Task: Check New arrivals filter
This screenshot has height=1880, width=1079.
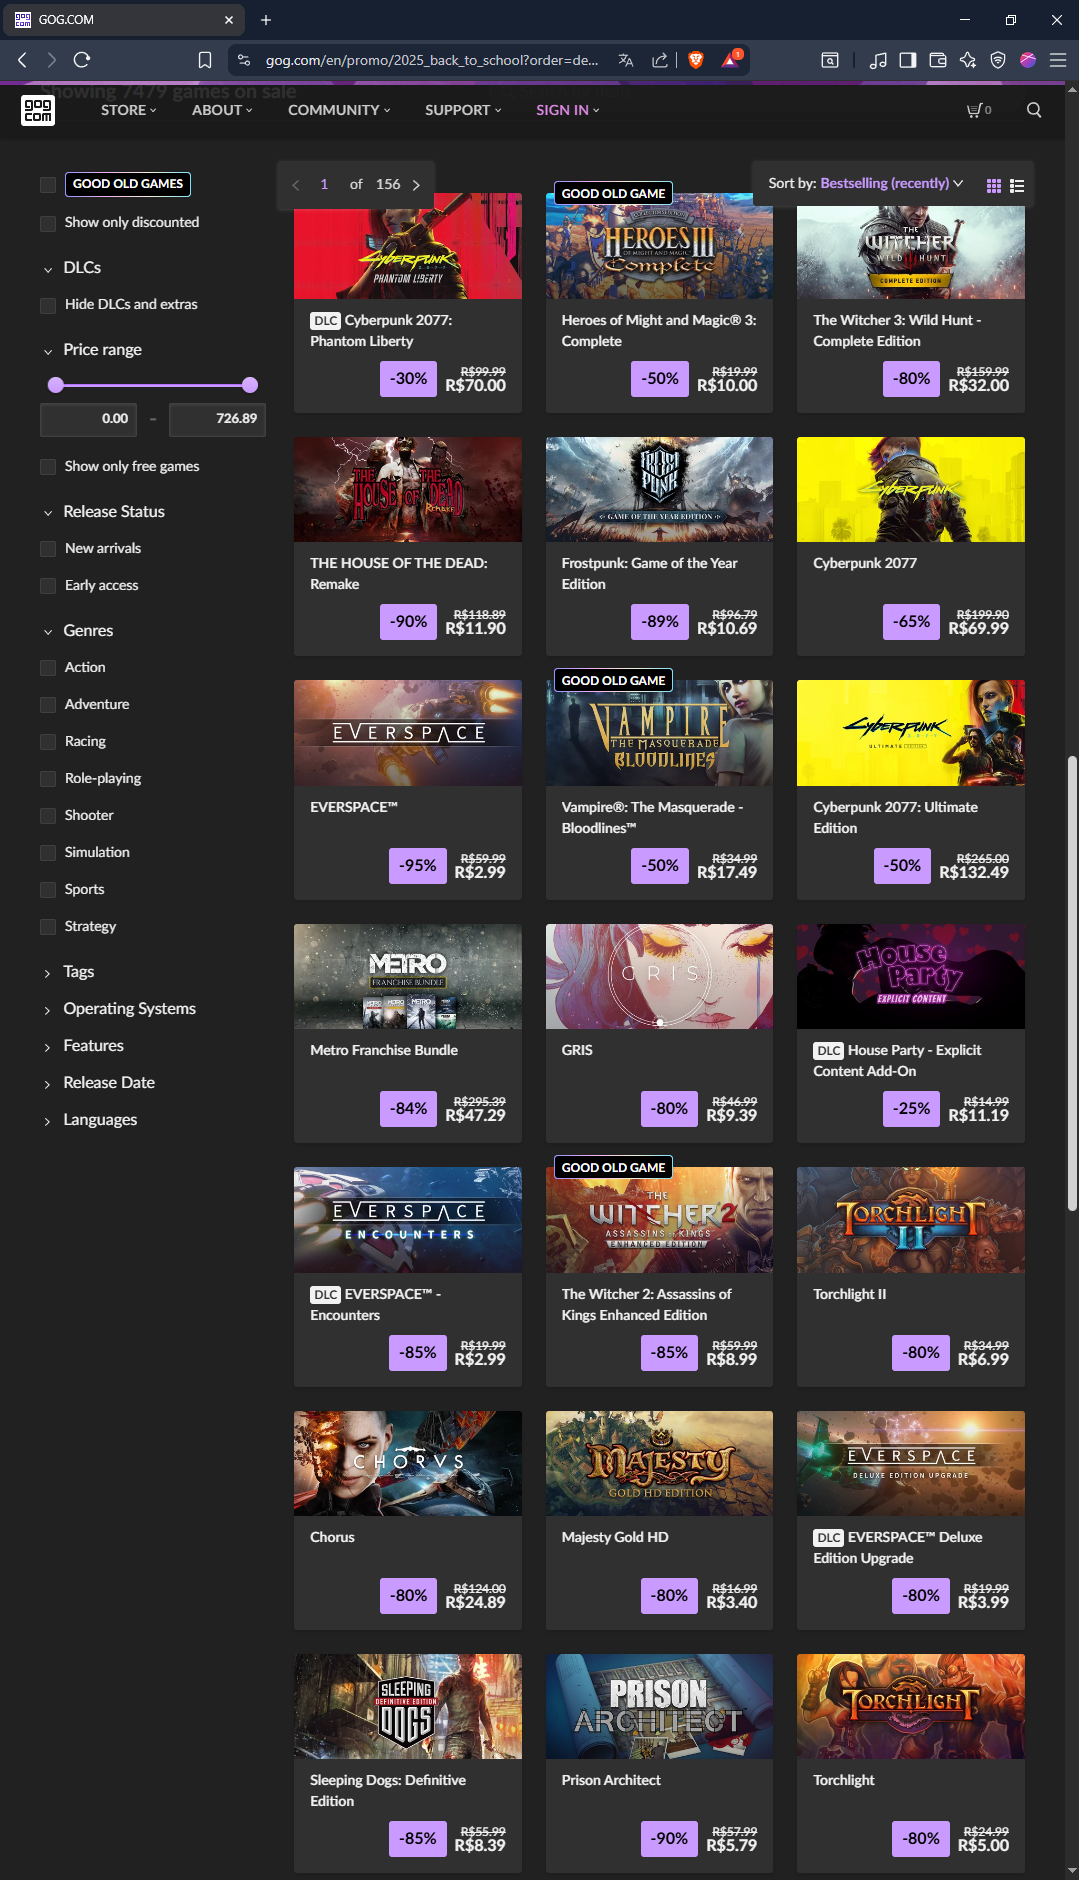Action: tap(48, 549)
